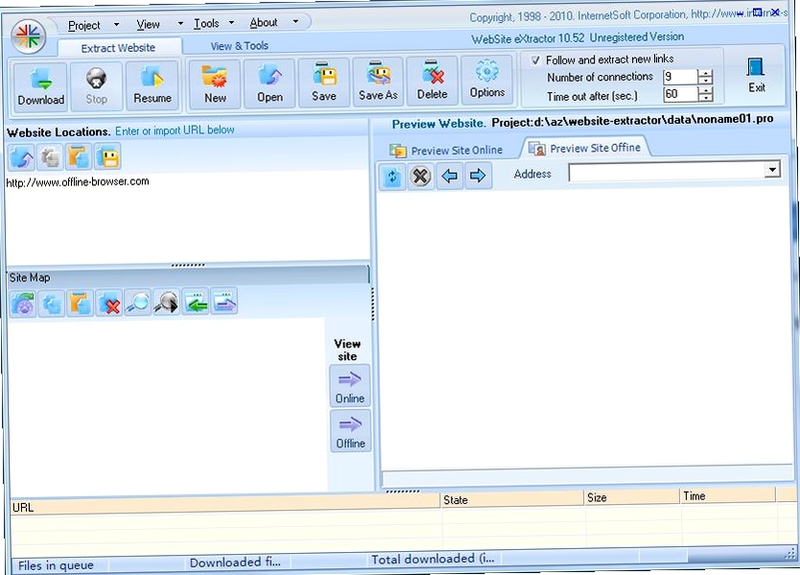Click the import URL icon with purple arrow
This screenshot has width=800, height=575.
pyautogui.click(x=21, y=157)
